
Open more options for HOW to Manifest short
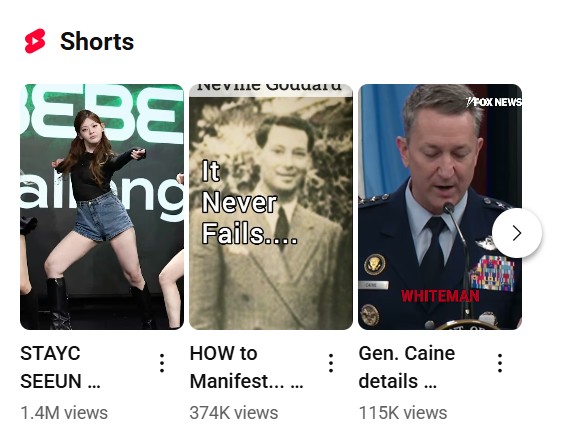pos(331,363)
